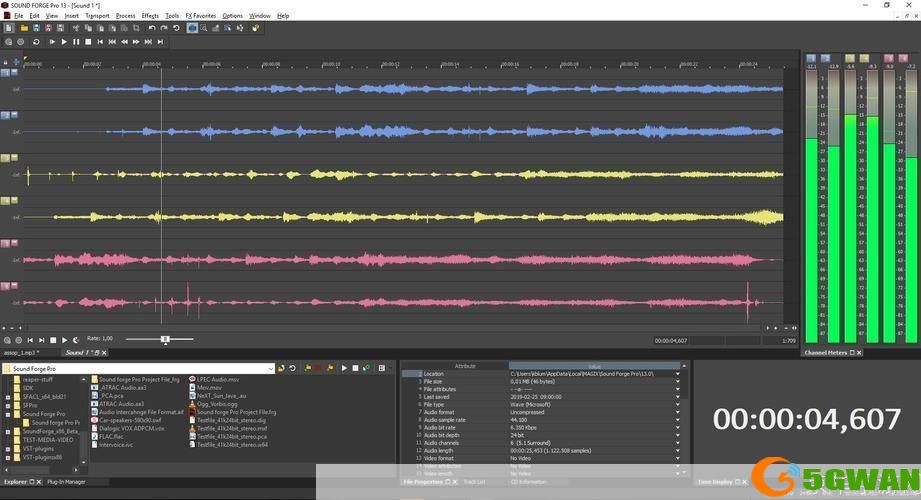This screenshot has width=921, height=500.
Task: Open the Process menu
Action: 125,16
